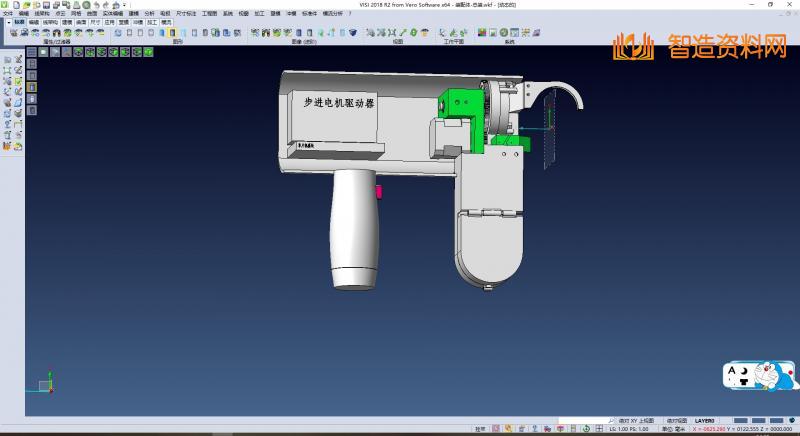Open the 文件 menu
The height and width of the screenshot is (436, 800).
coord(8,13)
